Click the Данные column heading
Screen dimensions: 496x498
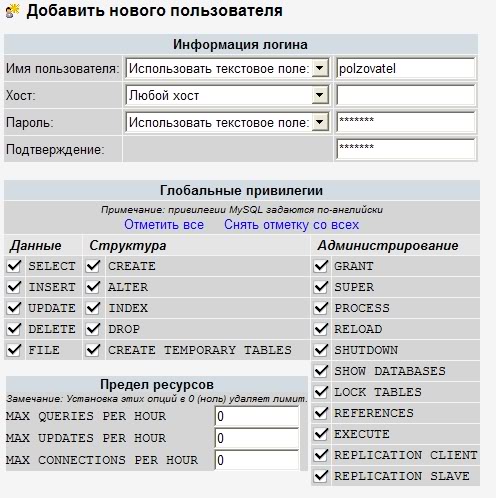coord(35,246)
